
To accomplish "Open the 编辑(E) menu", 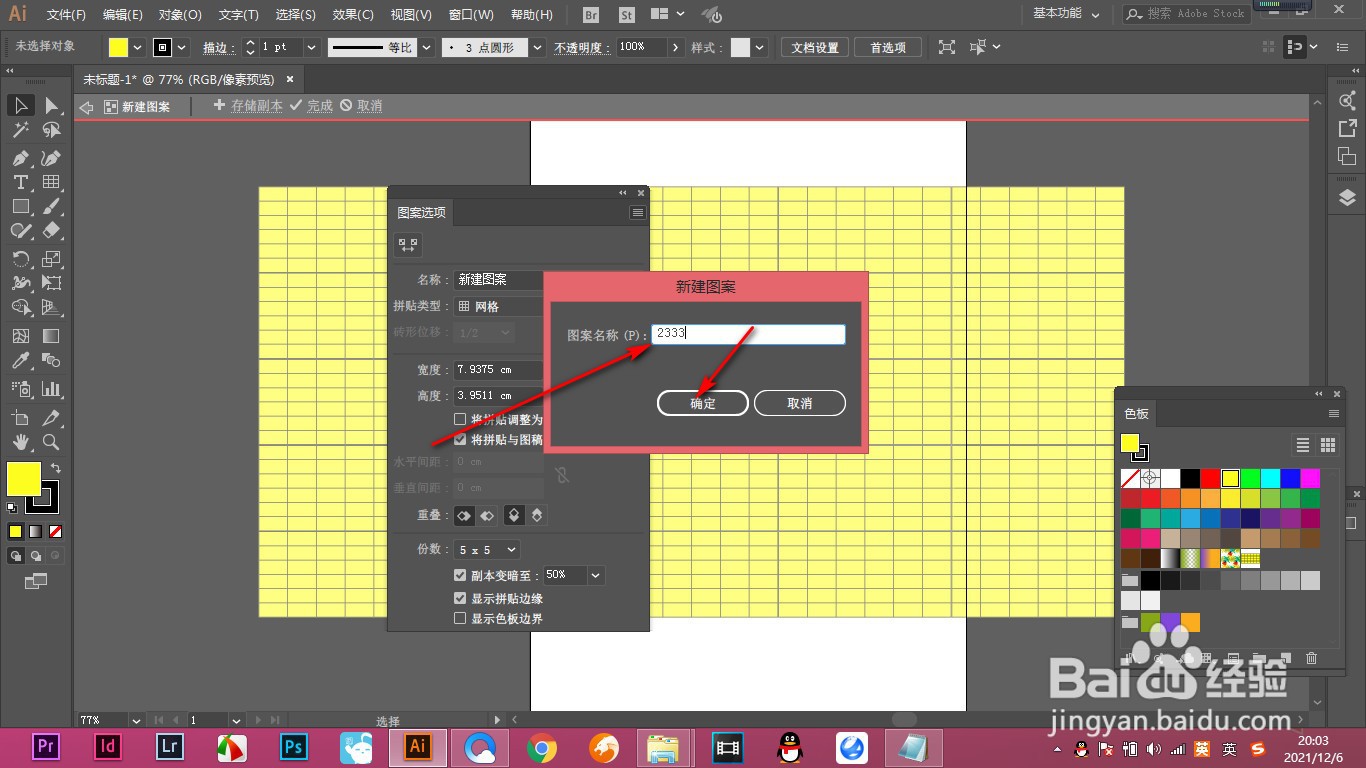I will (122, 15).
